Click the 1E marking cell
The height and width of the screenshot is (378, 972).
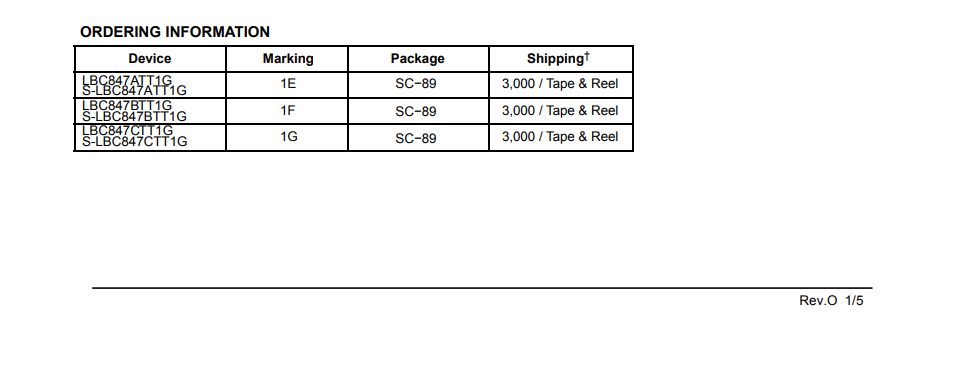(x=288, y=84)
